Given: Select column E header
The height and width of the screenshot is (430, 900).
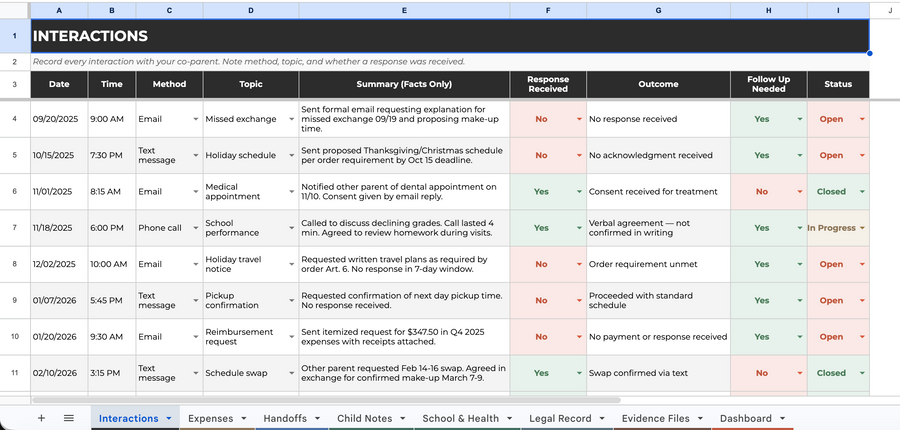Looking at the screenshot, I should click(x=404, y=10).
